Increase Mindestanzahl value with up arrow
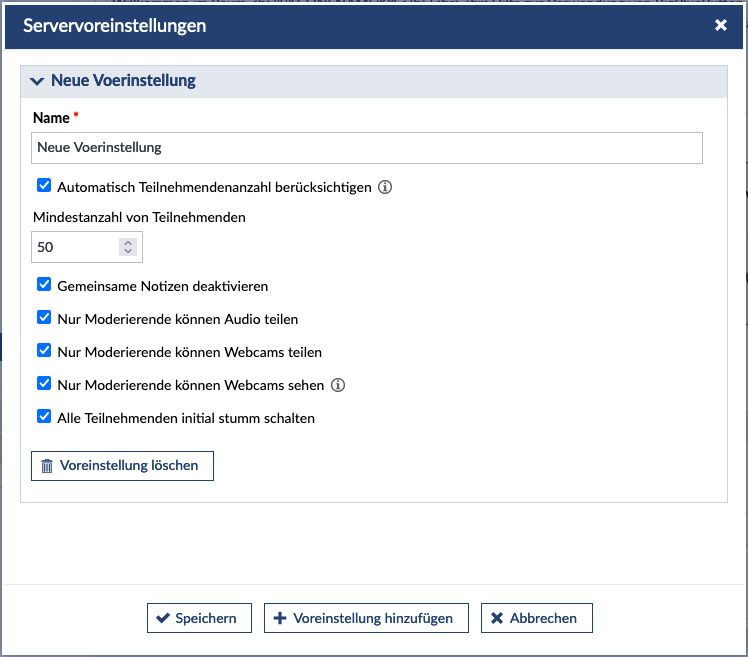The height and width of the screenshot is (657, 748). point(127,241)
